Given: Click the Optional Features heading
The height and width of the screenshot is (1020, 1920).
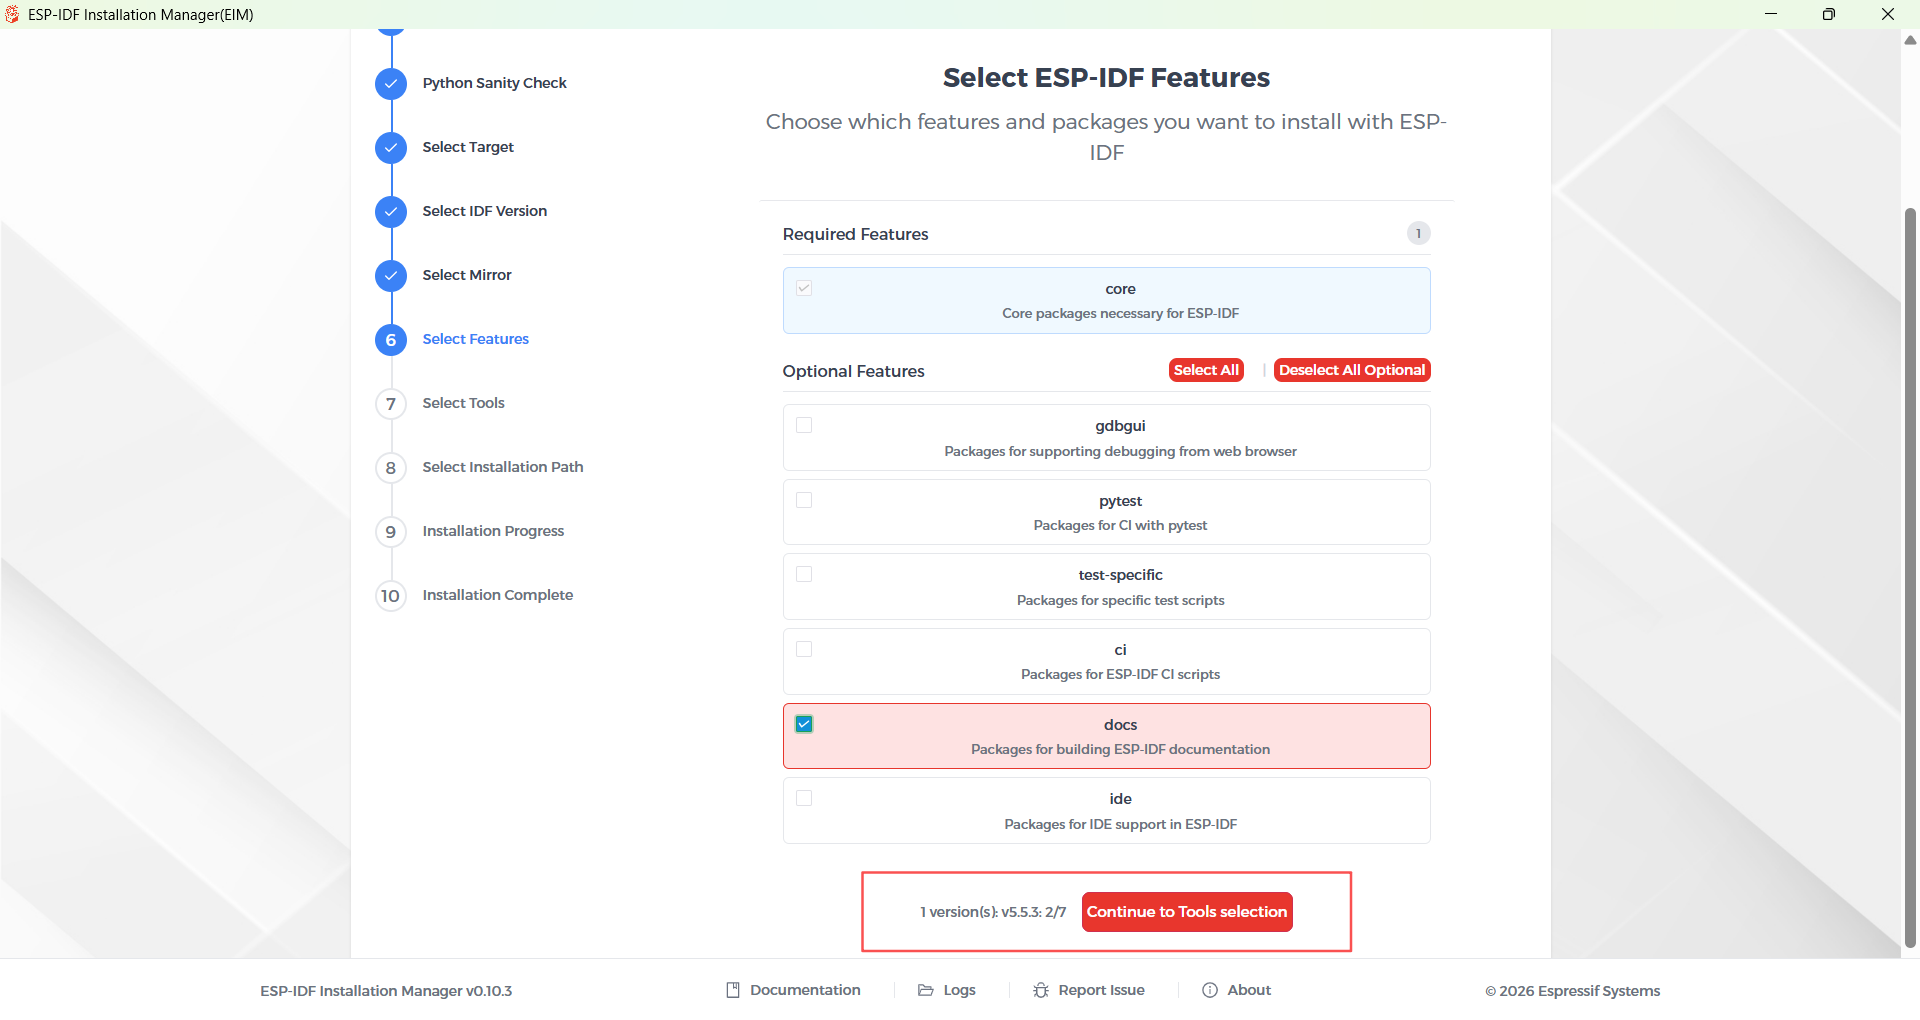Looking at the screenshot, I should pyautogui.click(x=853, y=371).
